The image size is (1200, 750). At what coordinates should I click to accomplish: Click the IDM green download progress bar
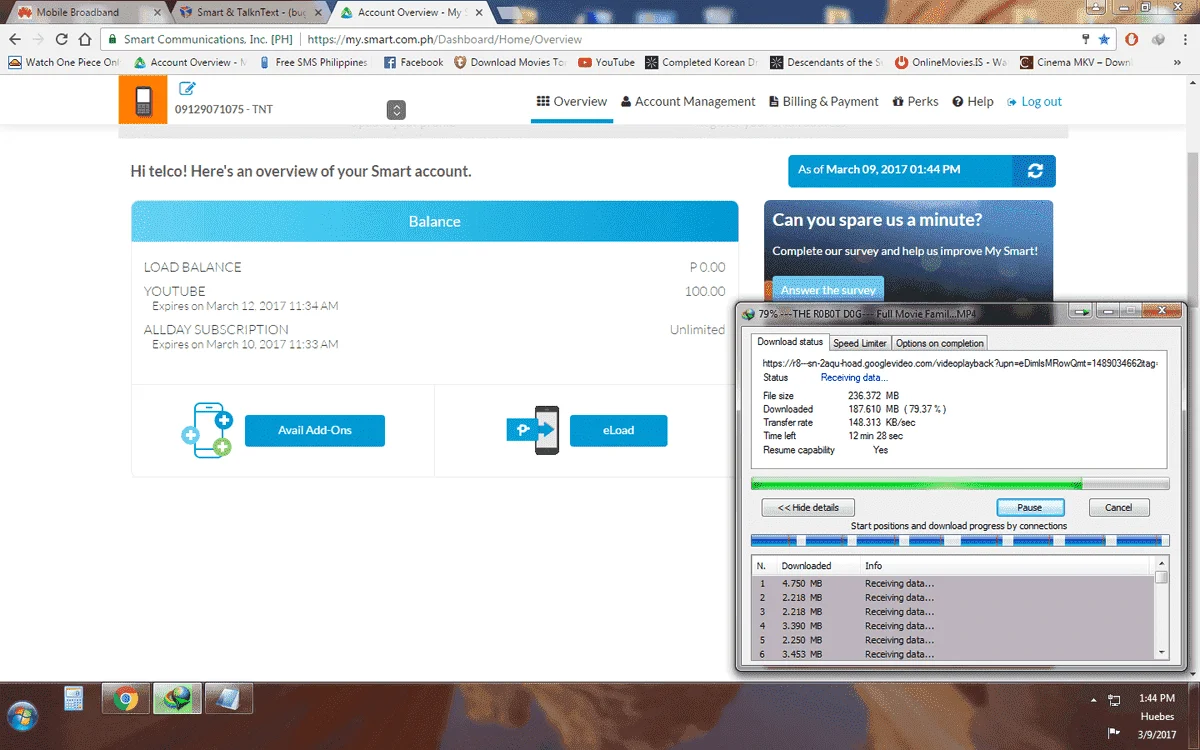pyautogui.click(x=960, y=484)
